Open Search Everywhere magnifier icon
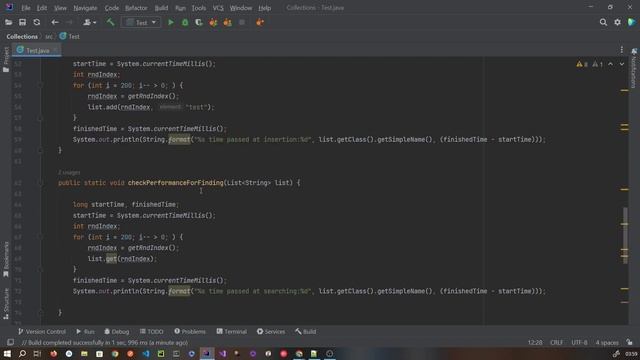640x360 pixels. (x=603, y=22)
